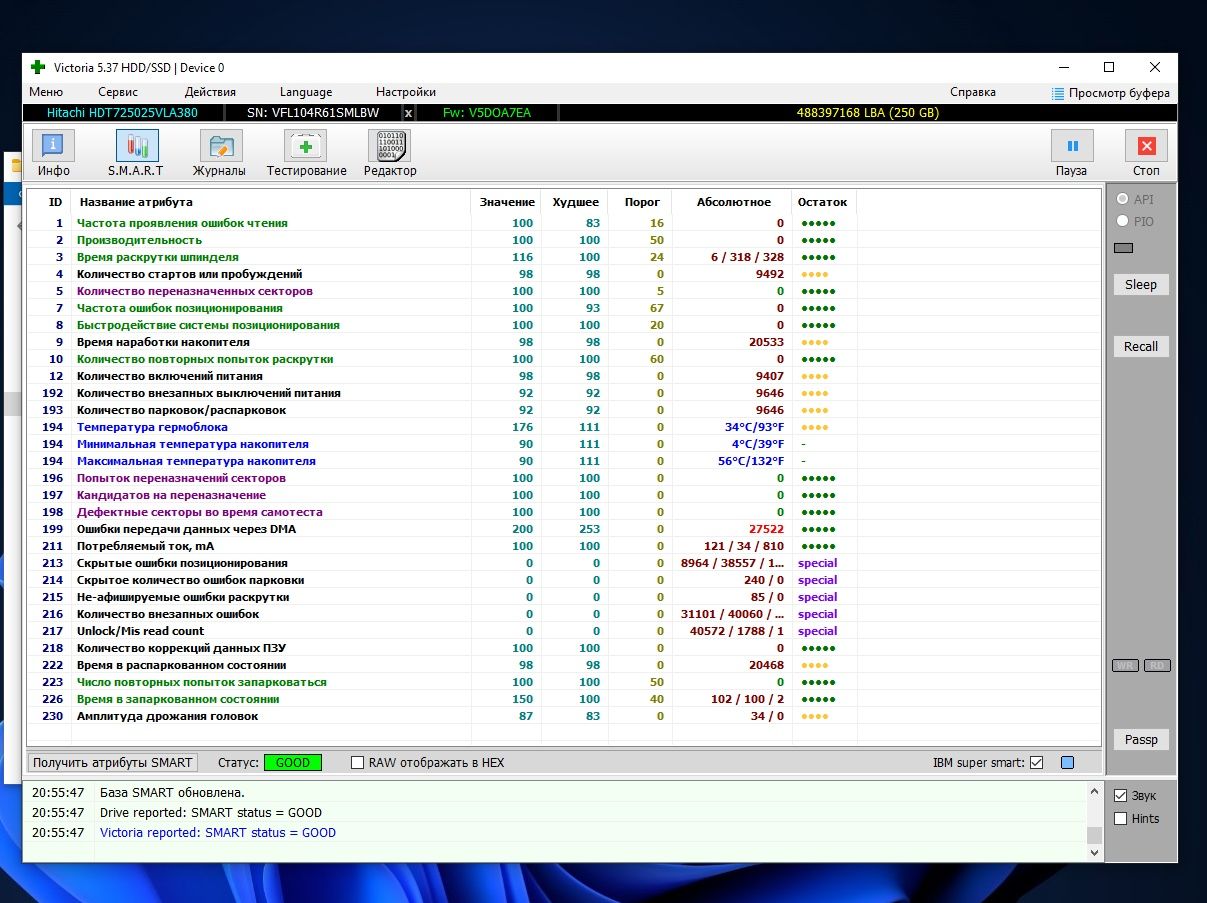Click the Порог column header
1207x903 pixels.
tap(642, 202)
